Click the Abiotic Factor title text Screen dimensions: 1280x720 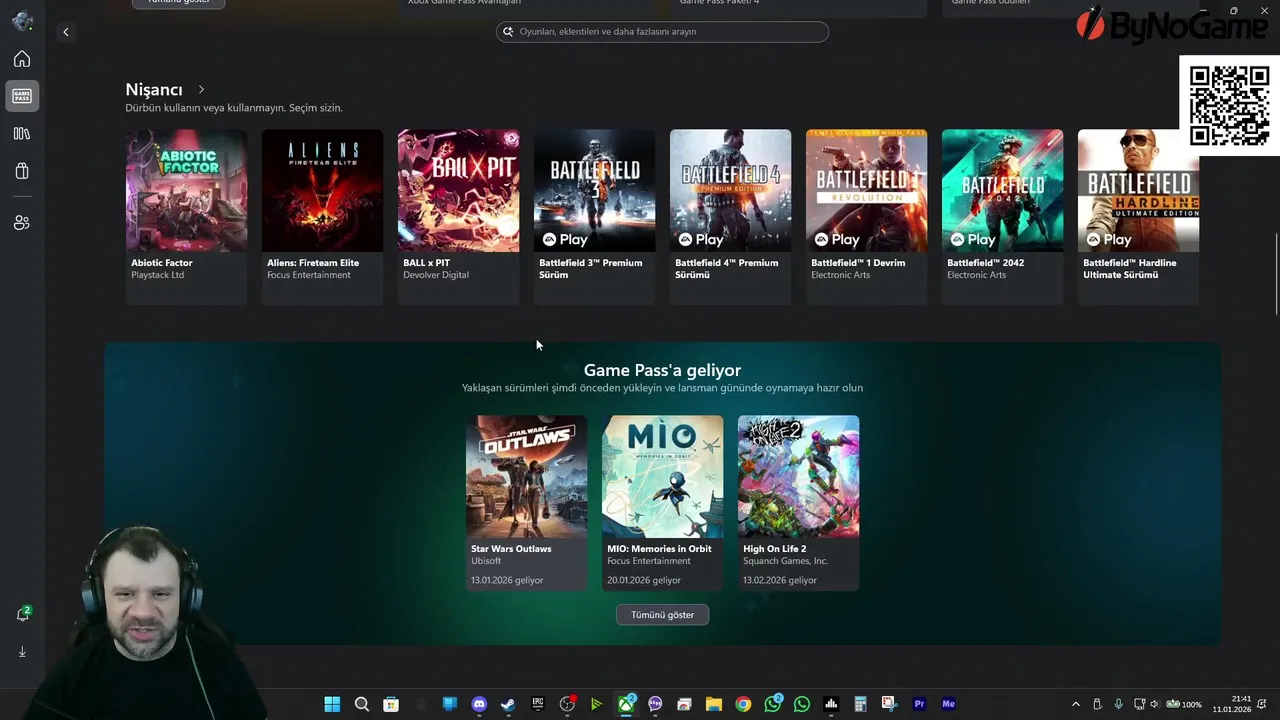[162, 263]
